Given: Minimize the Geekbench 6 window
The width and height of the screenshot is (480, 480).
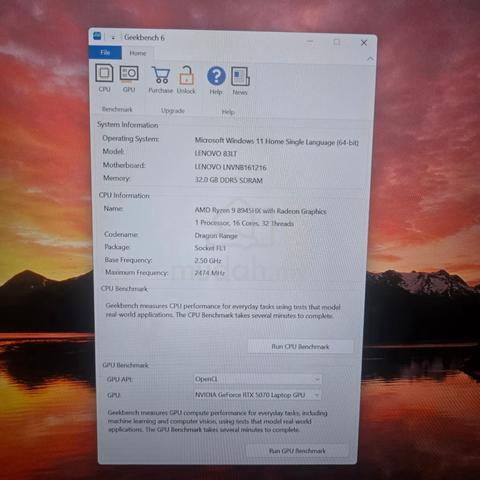Looking at the screenshot, I should pyautogui.click(x=310, y=41).
